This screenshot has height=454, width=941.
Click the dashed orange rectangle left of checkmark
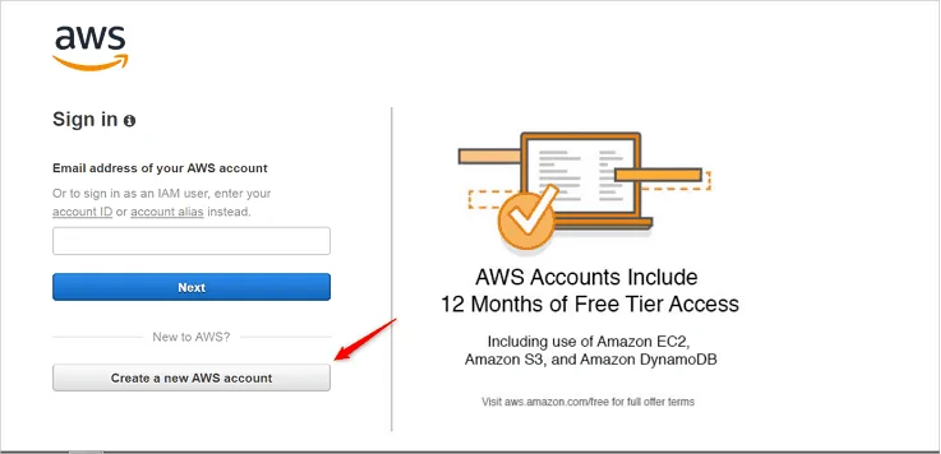click(x=486, y=199)
